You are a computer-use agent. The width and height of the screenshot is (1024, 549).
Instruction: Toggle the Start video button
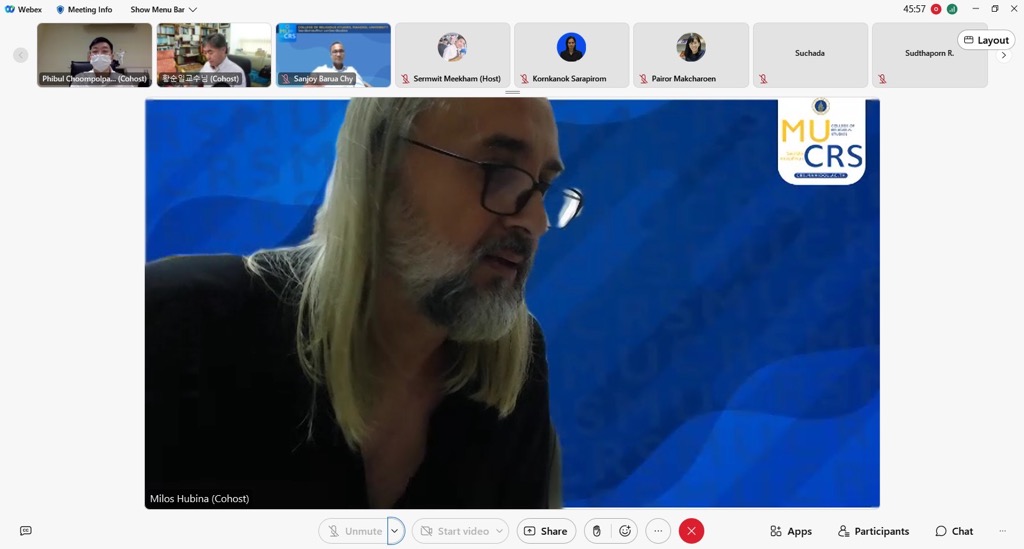click(453, 531)
